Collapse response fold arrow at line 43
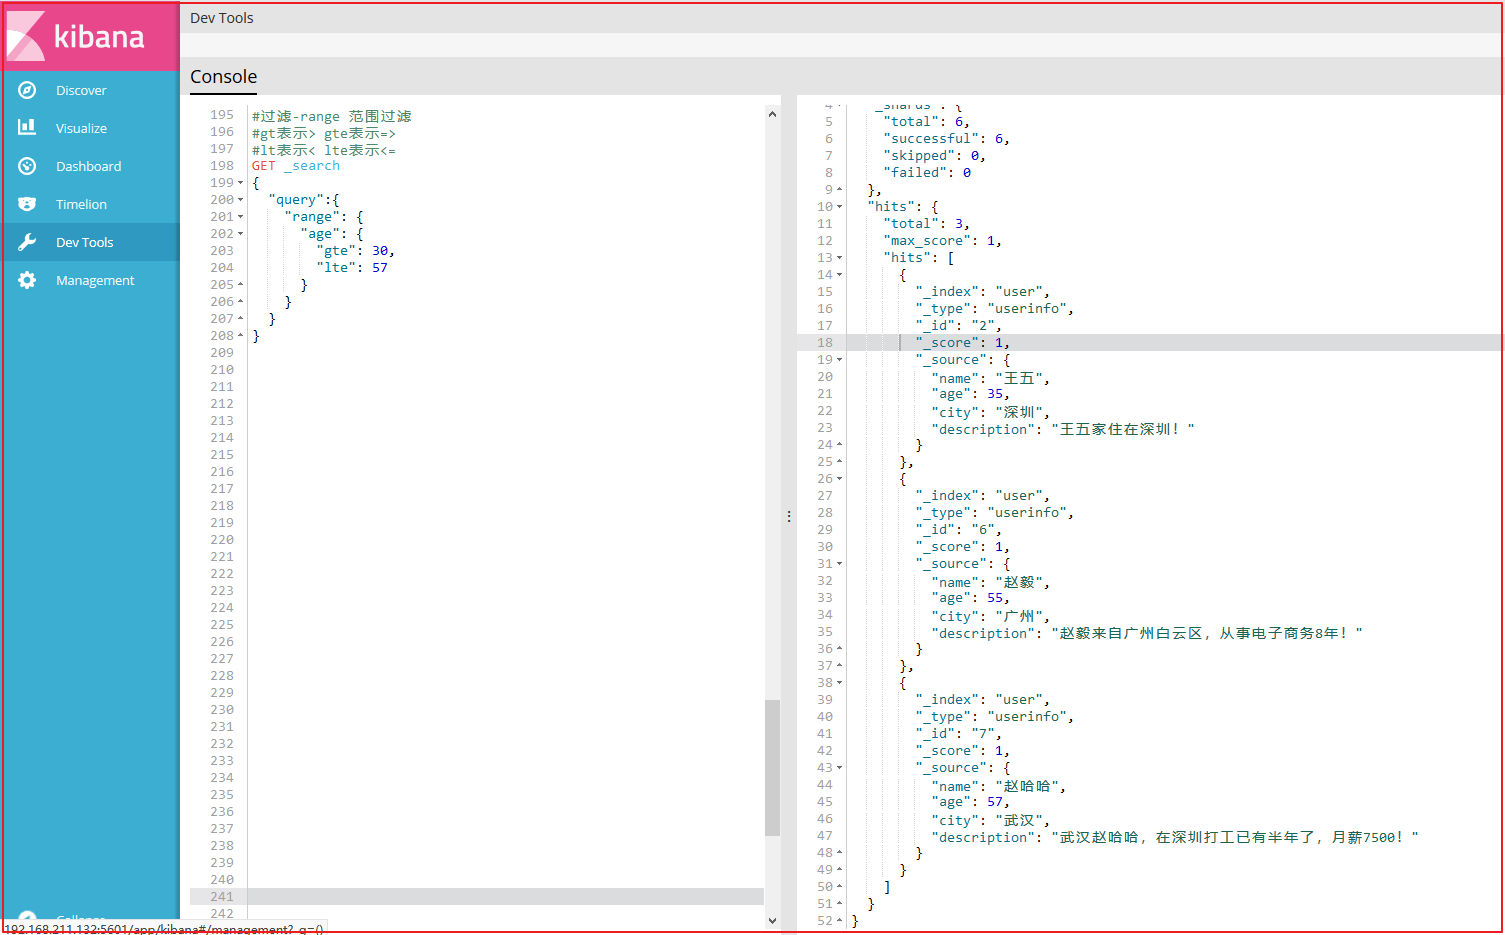Viewport: 1505px width, 935px height. pos(840,768)
